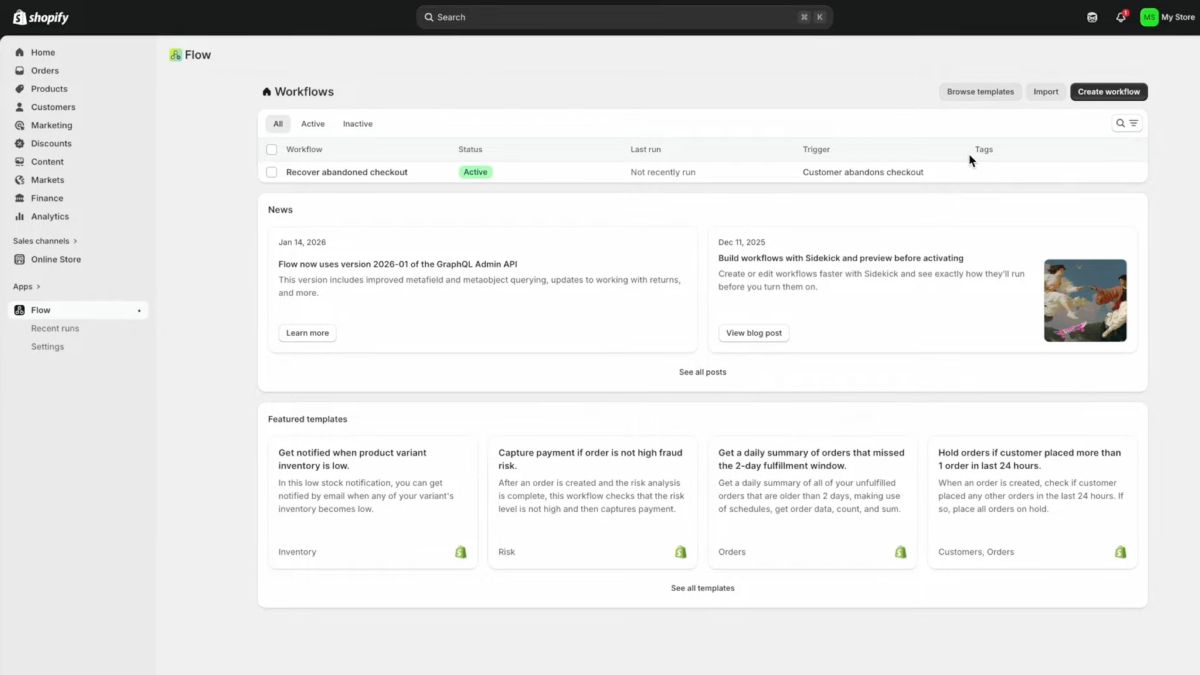This screenshot has height=675, width=1200.
Task: Follow the See all templates link
Action: 703,588
